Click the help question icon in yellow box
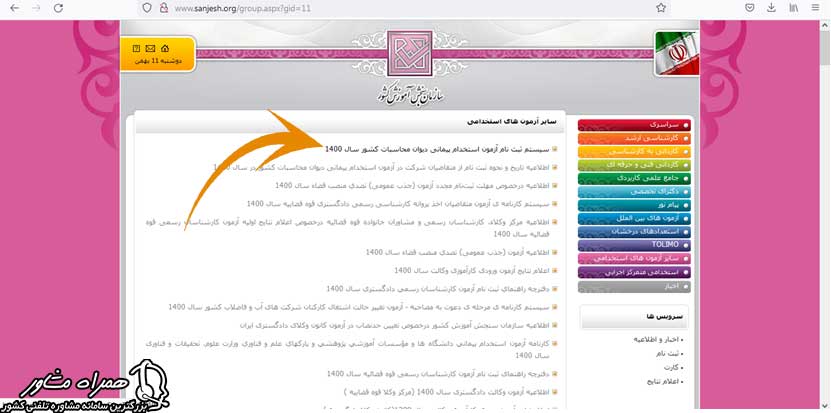The width and height of the screenshot is (831, 413). [136, 47]
